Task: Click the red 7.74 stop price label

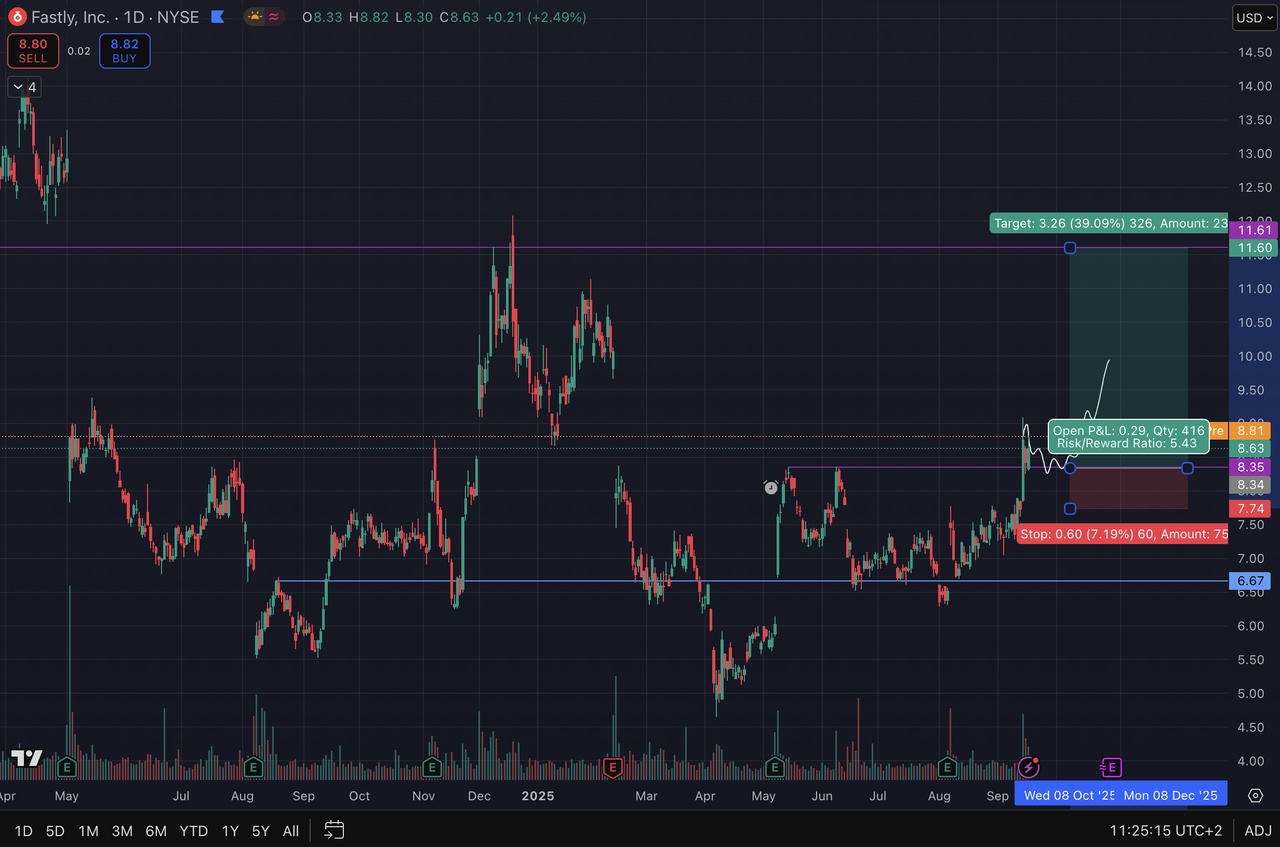Action: [1251, 509]
